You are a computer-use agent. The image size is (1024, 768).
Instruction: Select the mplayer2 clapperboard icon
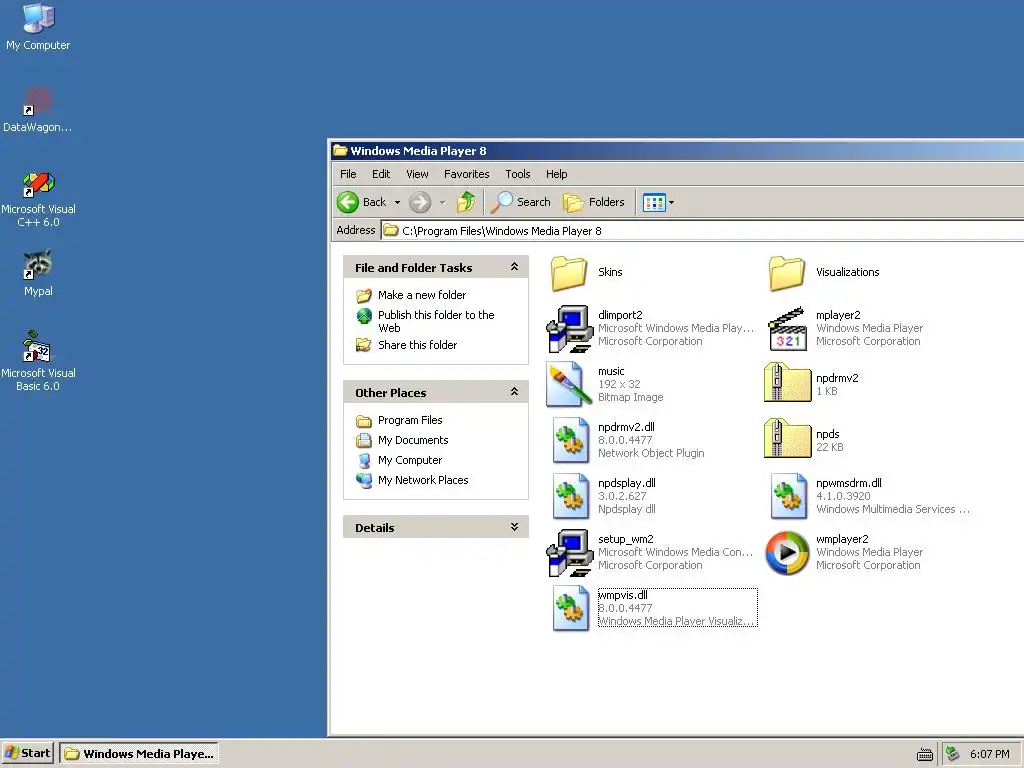tap(787, 328)
